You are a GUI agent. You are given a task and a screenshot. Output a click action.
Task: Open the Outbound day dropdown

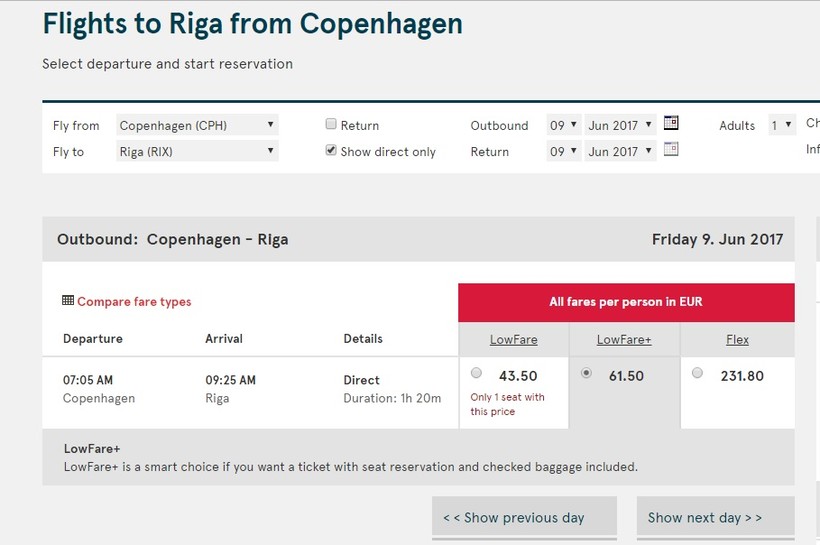563,125
